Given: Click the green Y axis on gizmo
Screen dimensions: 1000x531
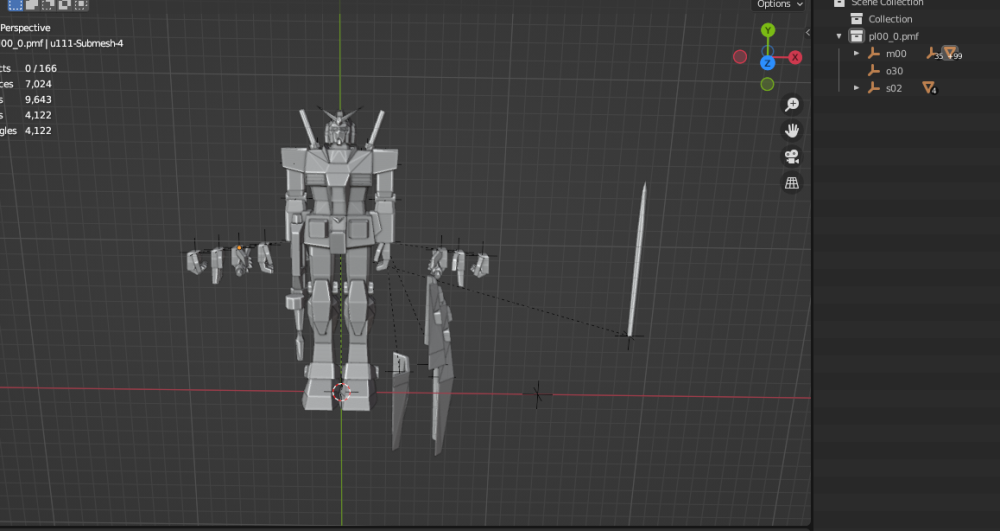Looking at the screenshot, I should tap(767, 31).
